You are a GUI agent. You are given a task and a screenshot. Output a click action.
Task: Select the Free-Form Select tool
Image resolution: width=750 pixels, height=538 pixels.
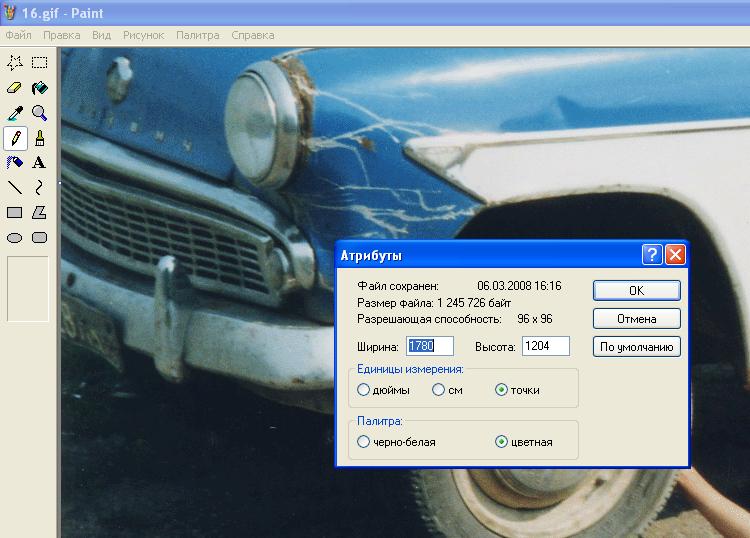coord(15,63)
